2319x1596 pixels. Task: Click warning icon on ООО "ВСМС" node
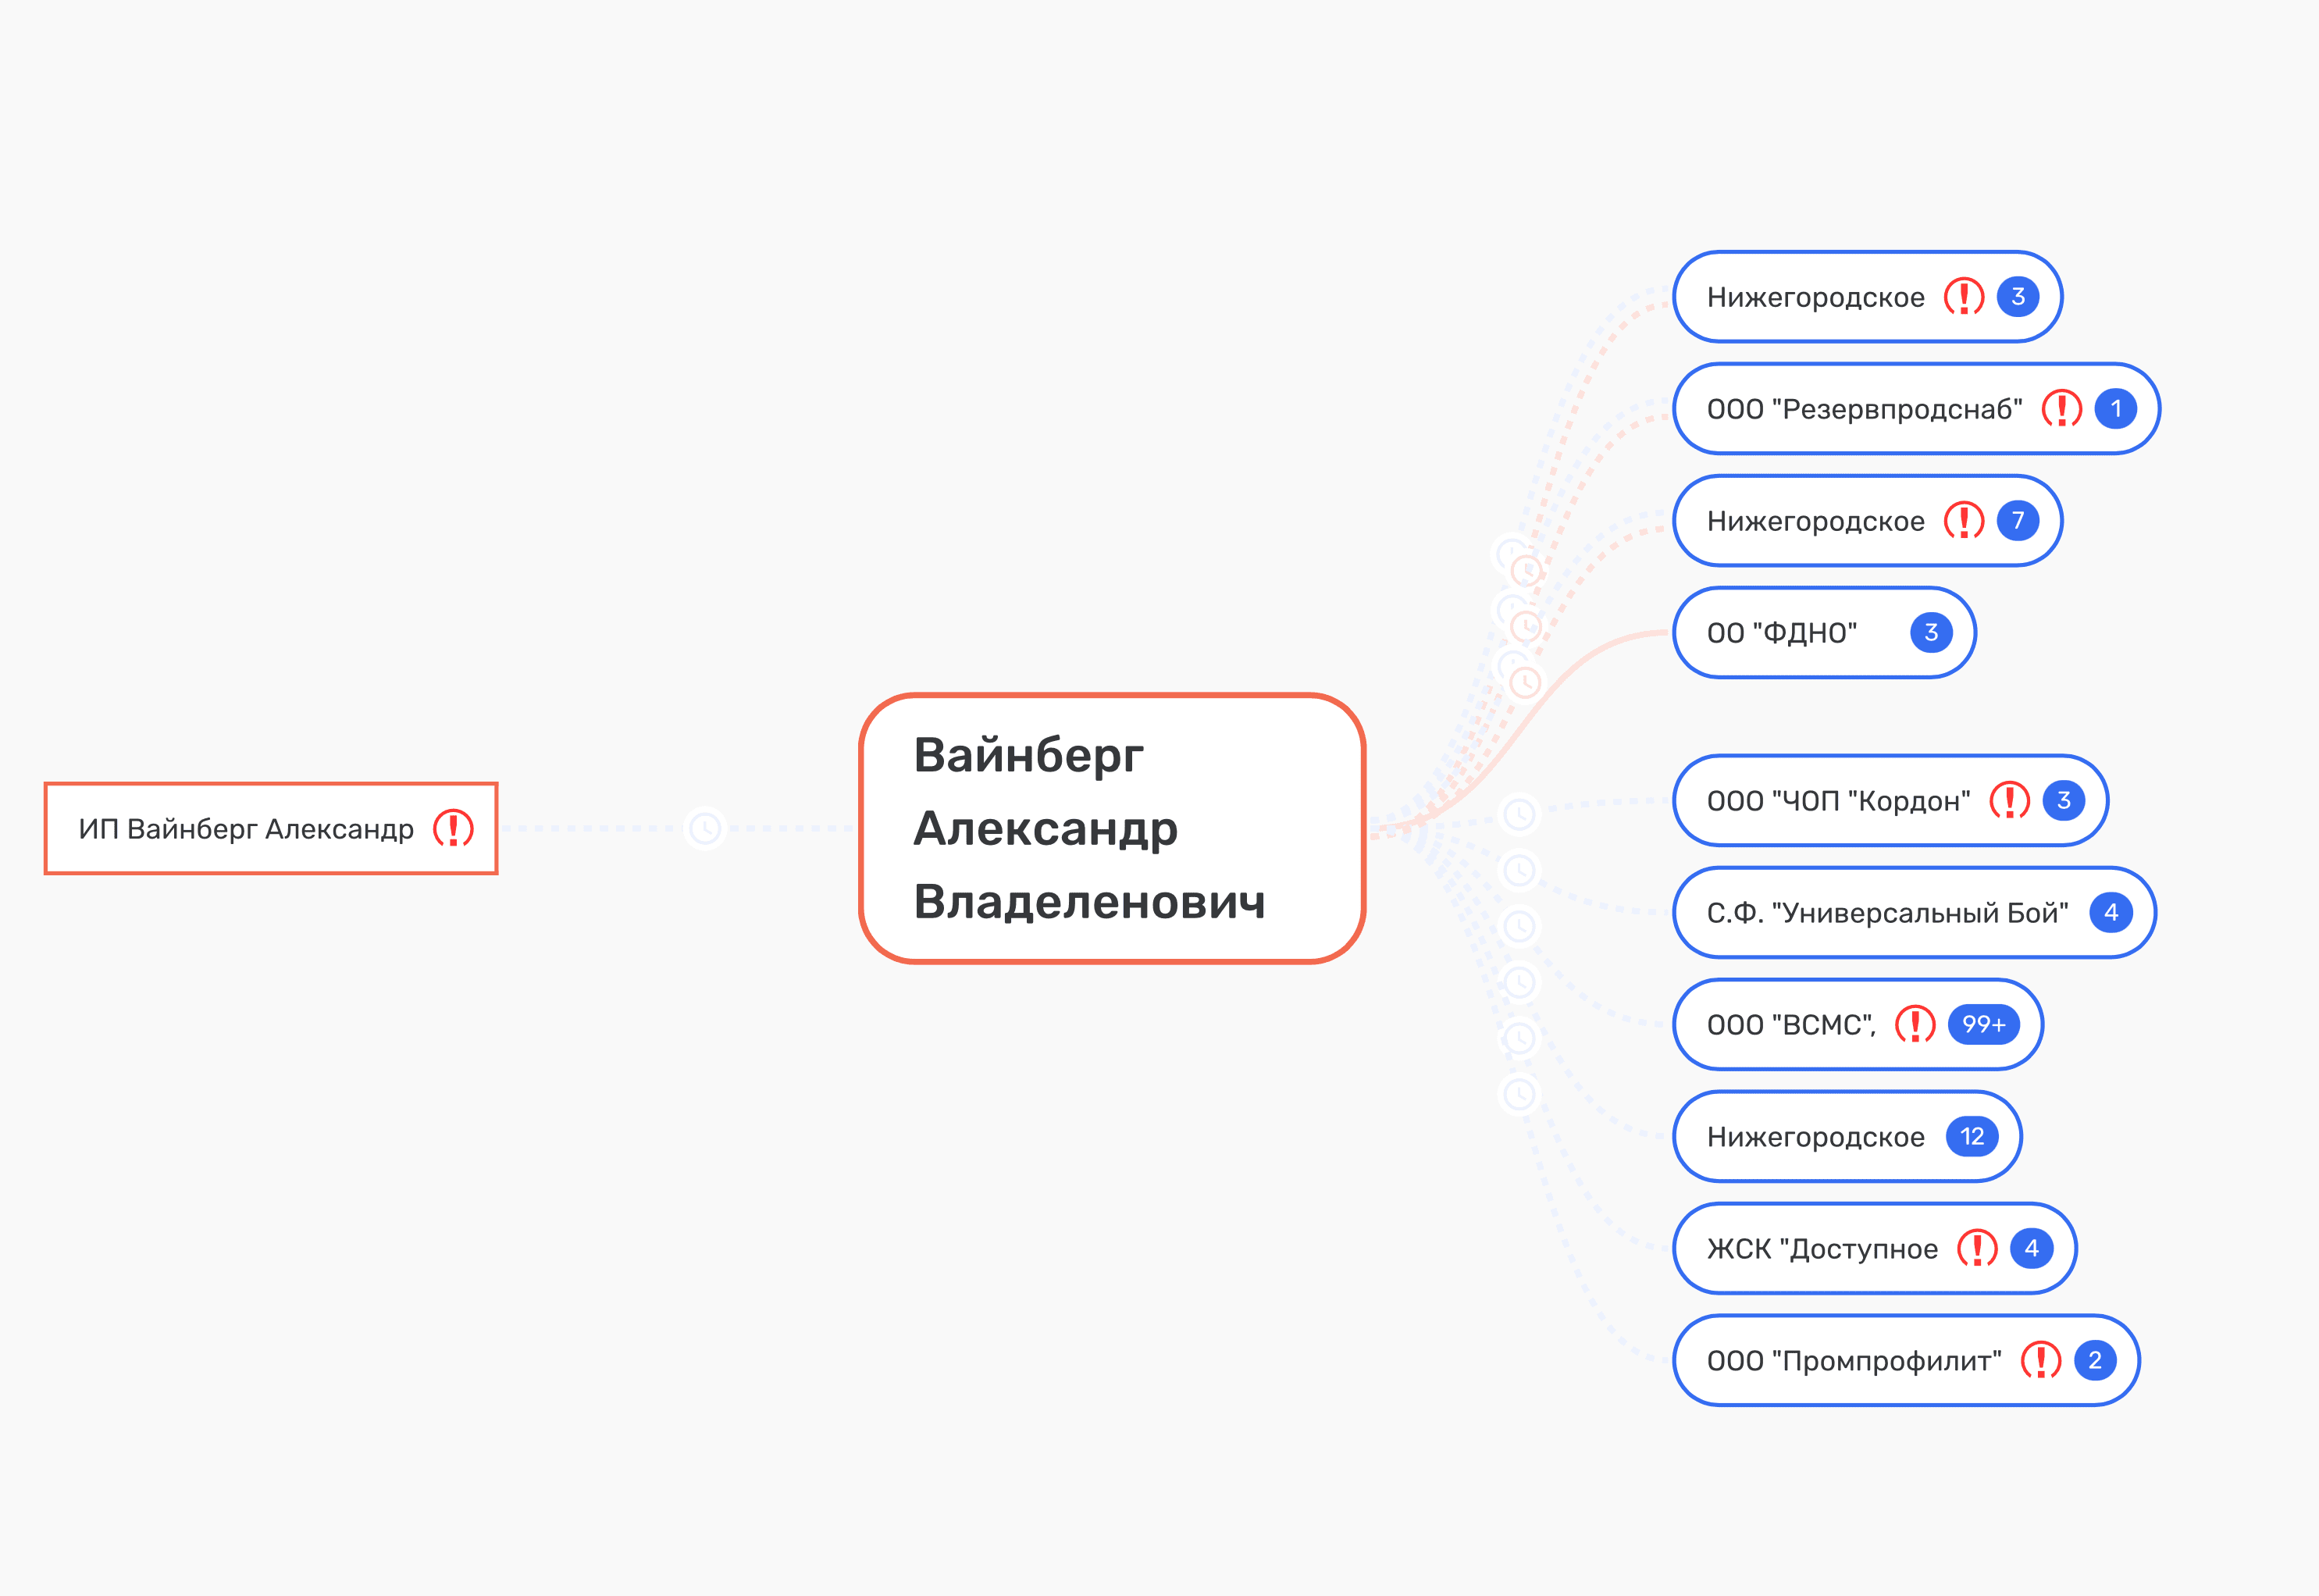coord(1915,1025)
